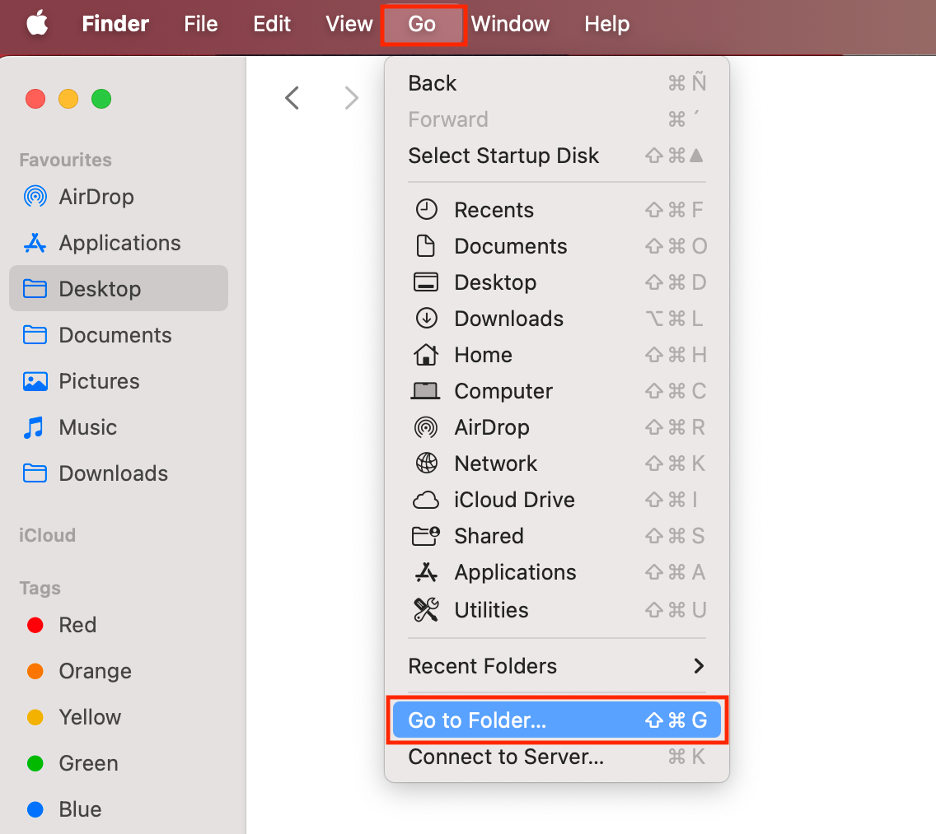Open the Network globe icon
This screenshot has height=834, width=936.
point(426,463)
